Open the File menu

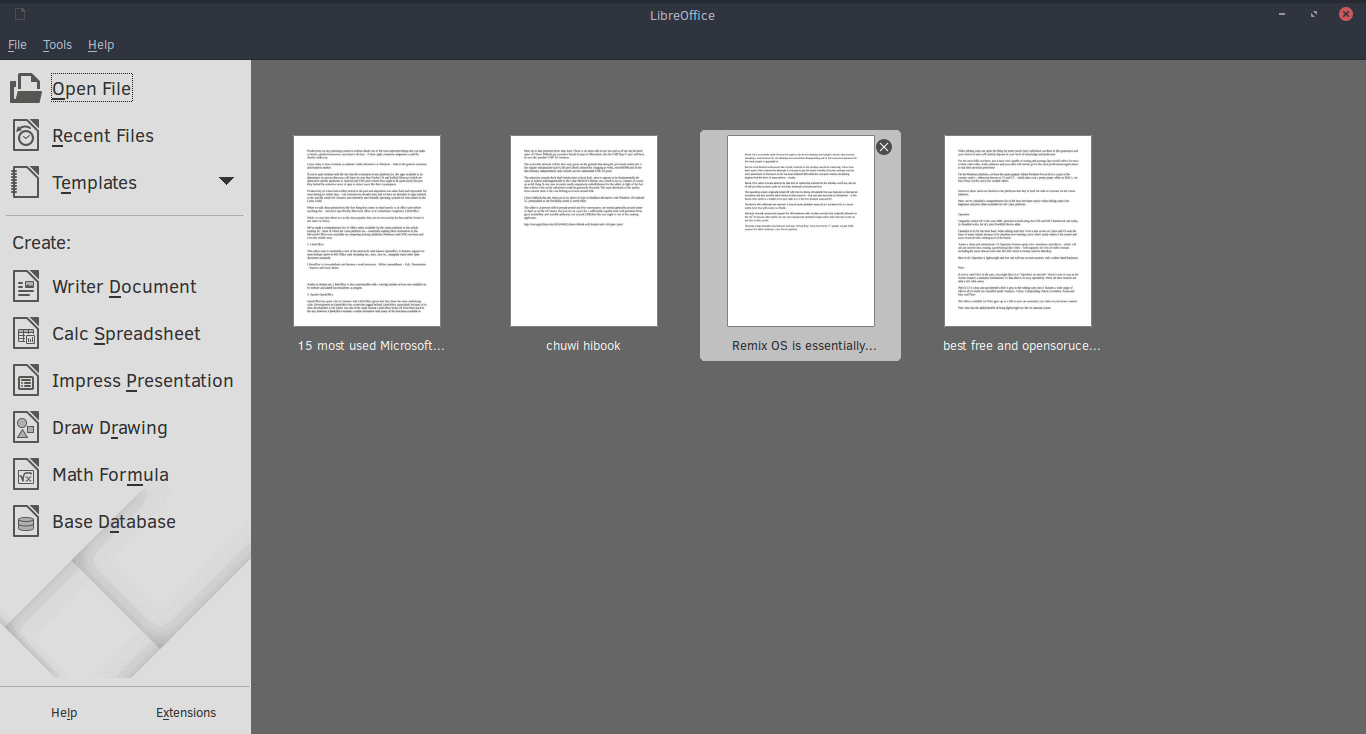tap(17, 45)
